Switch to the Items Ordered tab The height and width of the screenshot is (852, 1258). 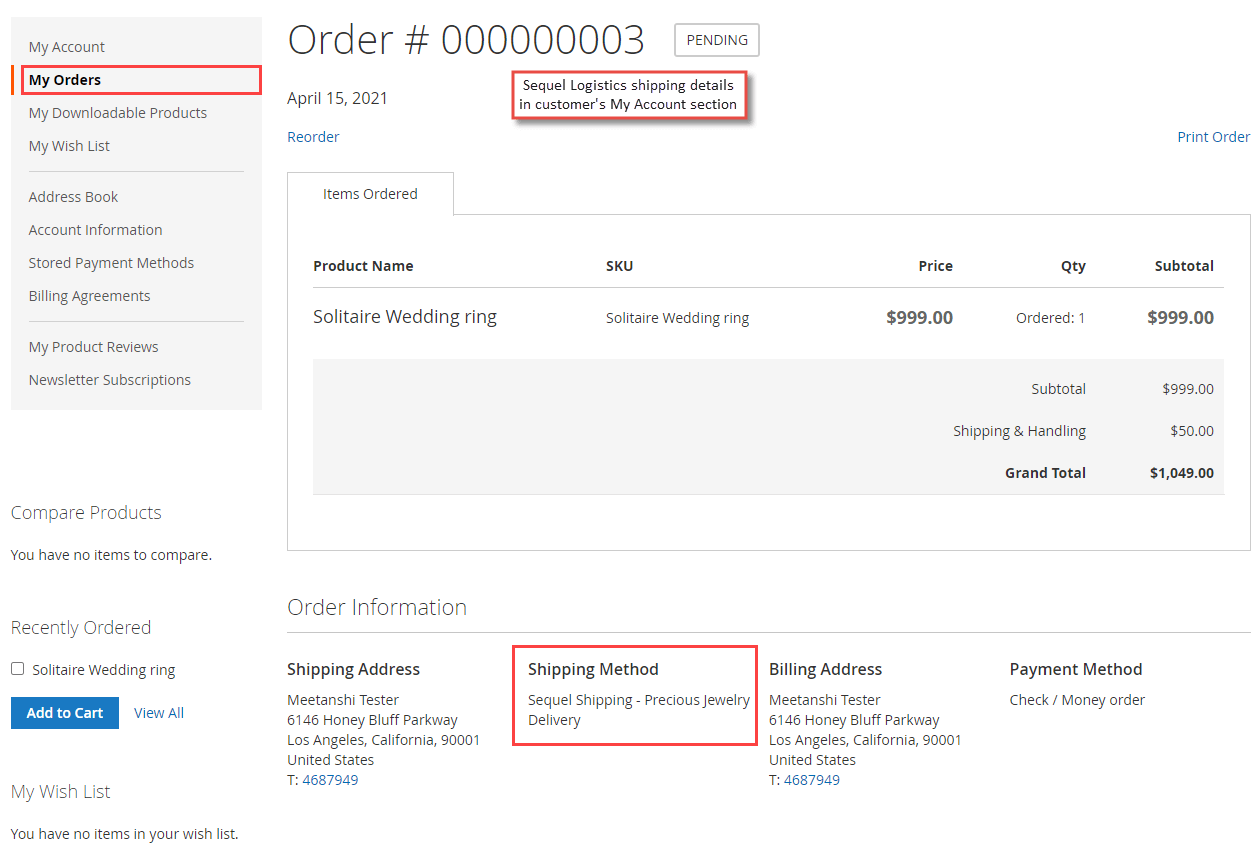click(370, 193)
